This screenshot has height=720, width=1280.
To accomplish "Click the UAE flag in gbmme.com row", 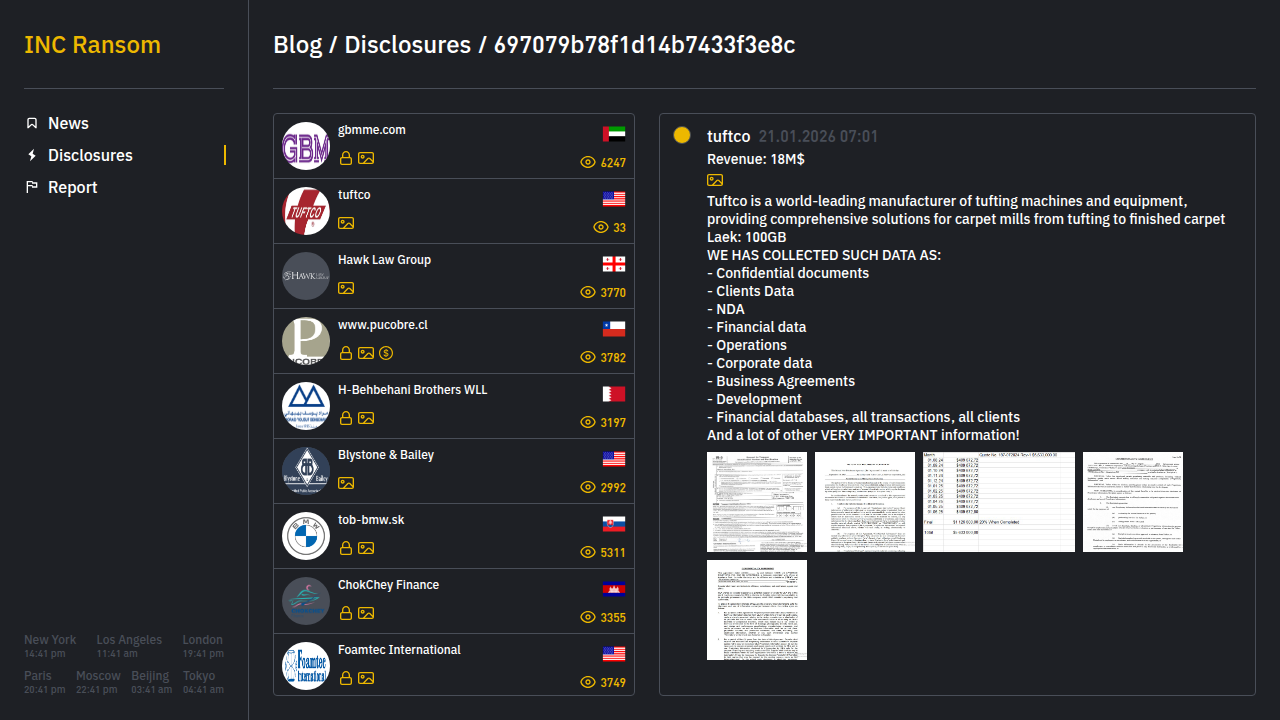I will coord(614,134).
